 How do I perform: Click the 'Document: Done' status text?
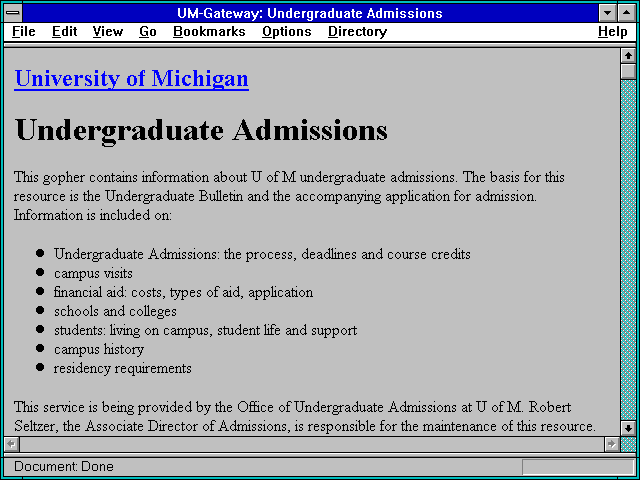[64, 466]
